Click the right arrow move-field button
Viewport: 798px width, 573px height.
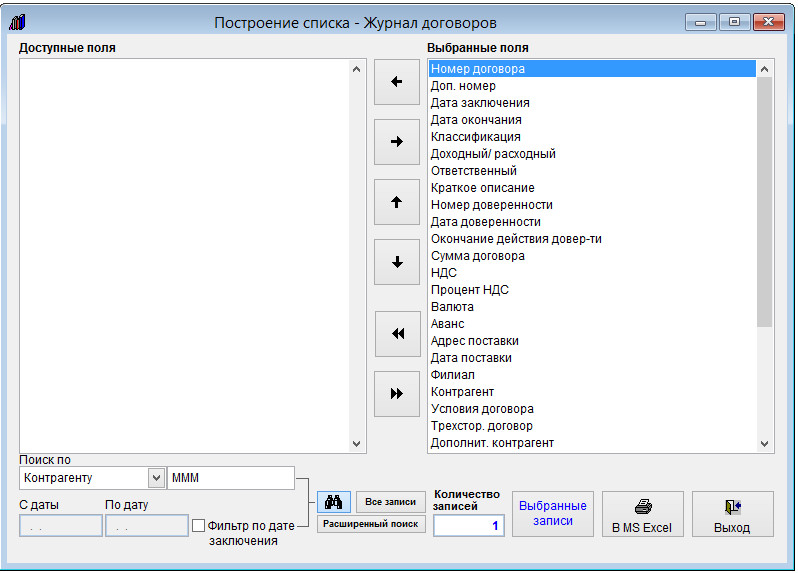396,142
